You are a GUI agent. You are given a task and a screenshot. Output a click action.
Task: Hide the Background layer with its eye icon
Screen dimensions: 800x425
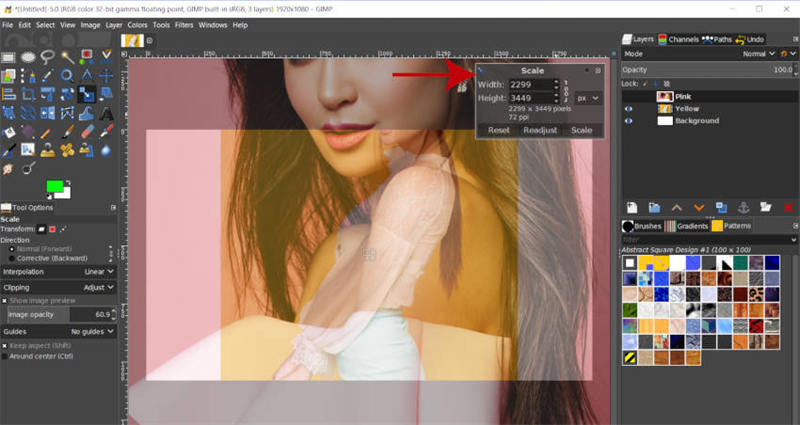point(629,121)
